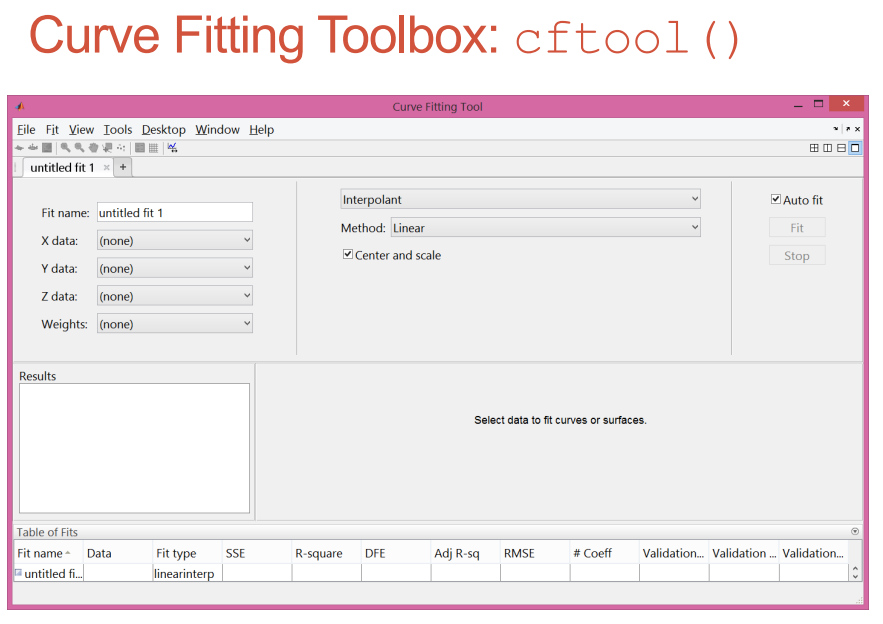Click the SSE column header

[x=257, y=553]
